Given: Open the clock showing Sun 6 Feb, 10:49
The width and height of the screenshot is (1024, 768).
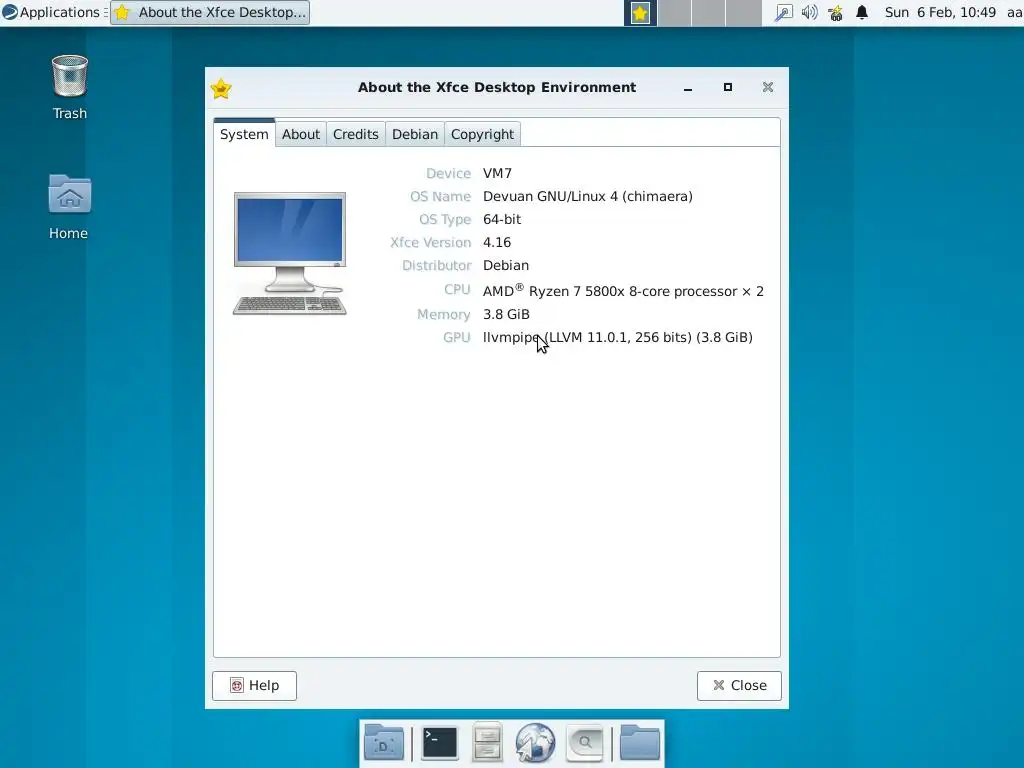Looking at the screenshot, I should pyautogui.click(x=940, y=12).
